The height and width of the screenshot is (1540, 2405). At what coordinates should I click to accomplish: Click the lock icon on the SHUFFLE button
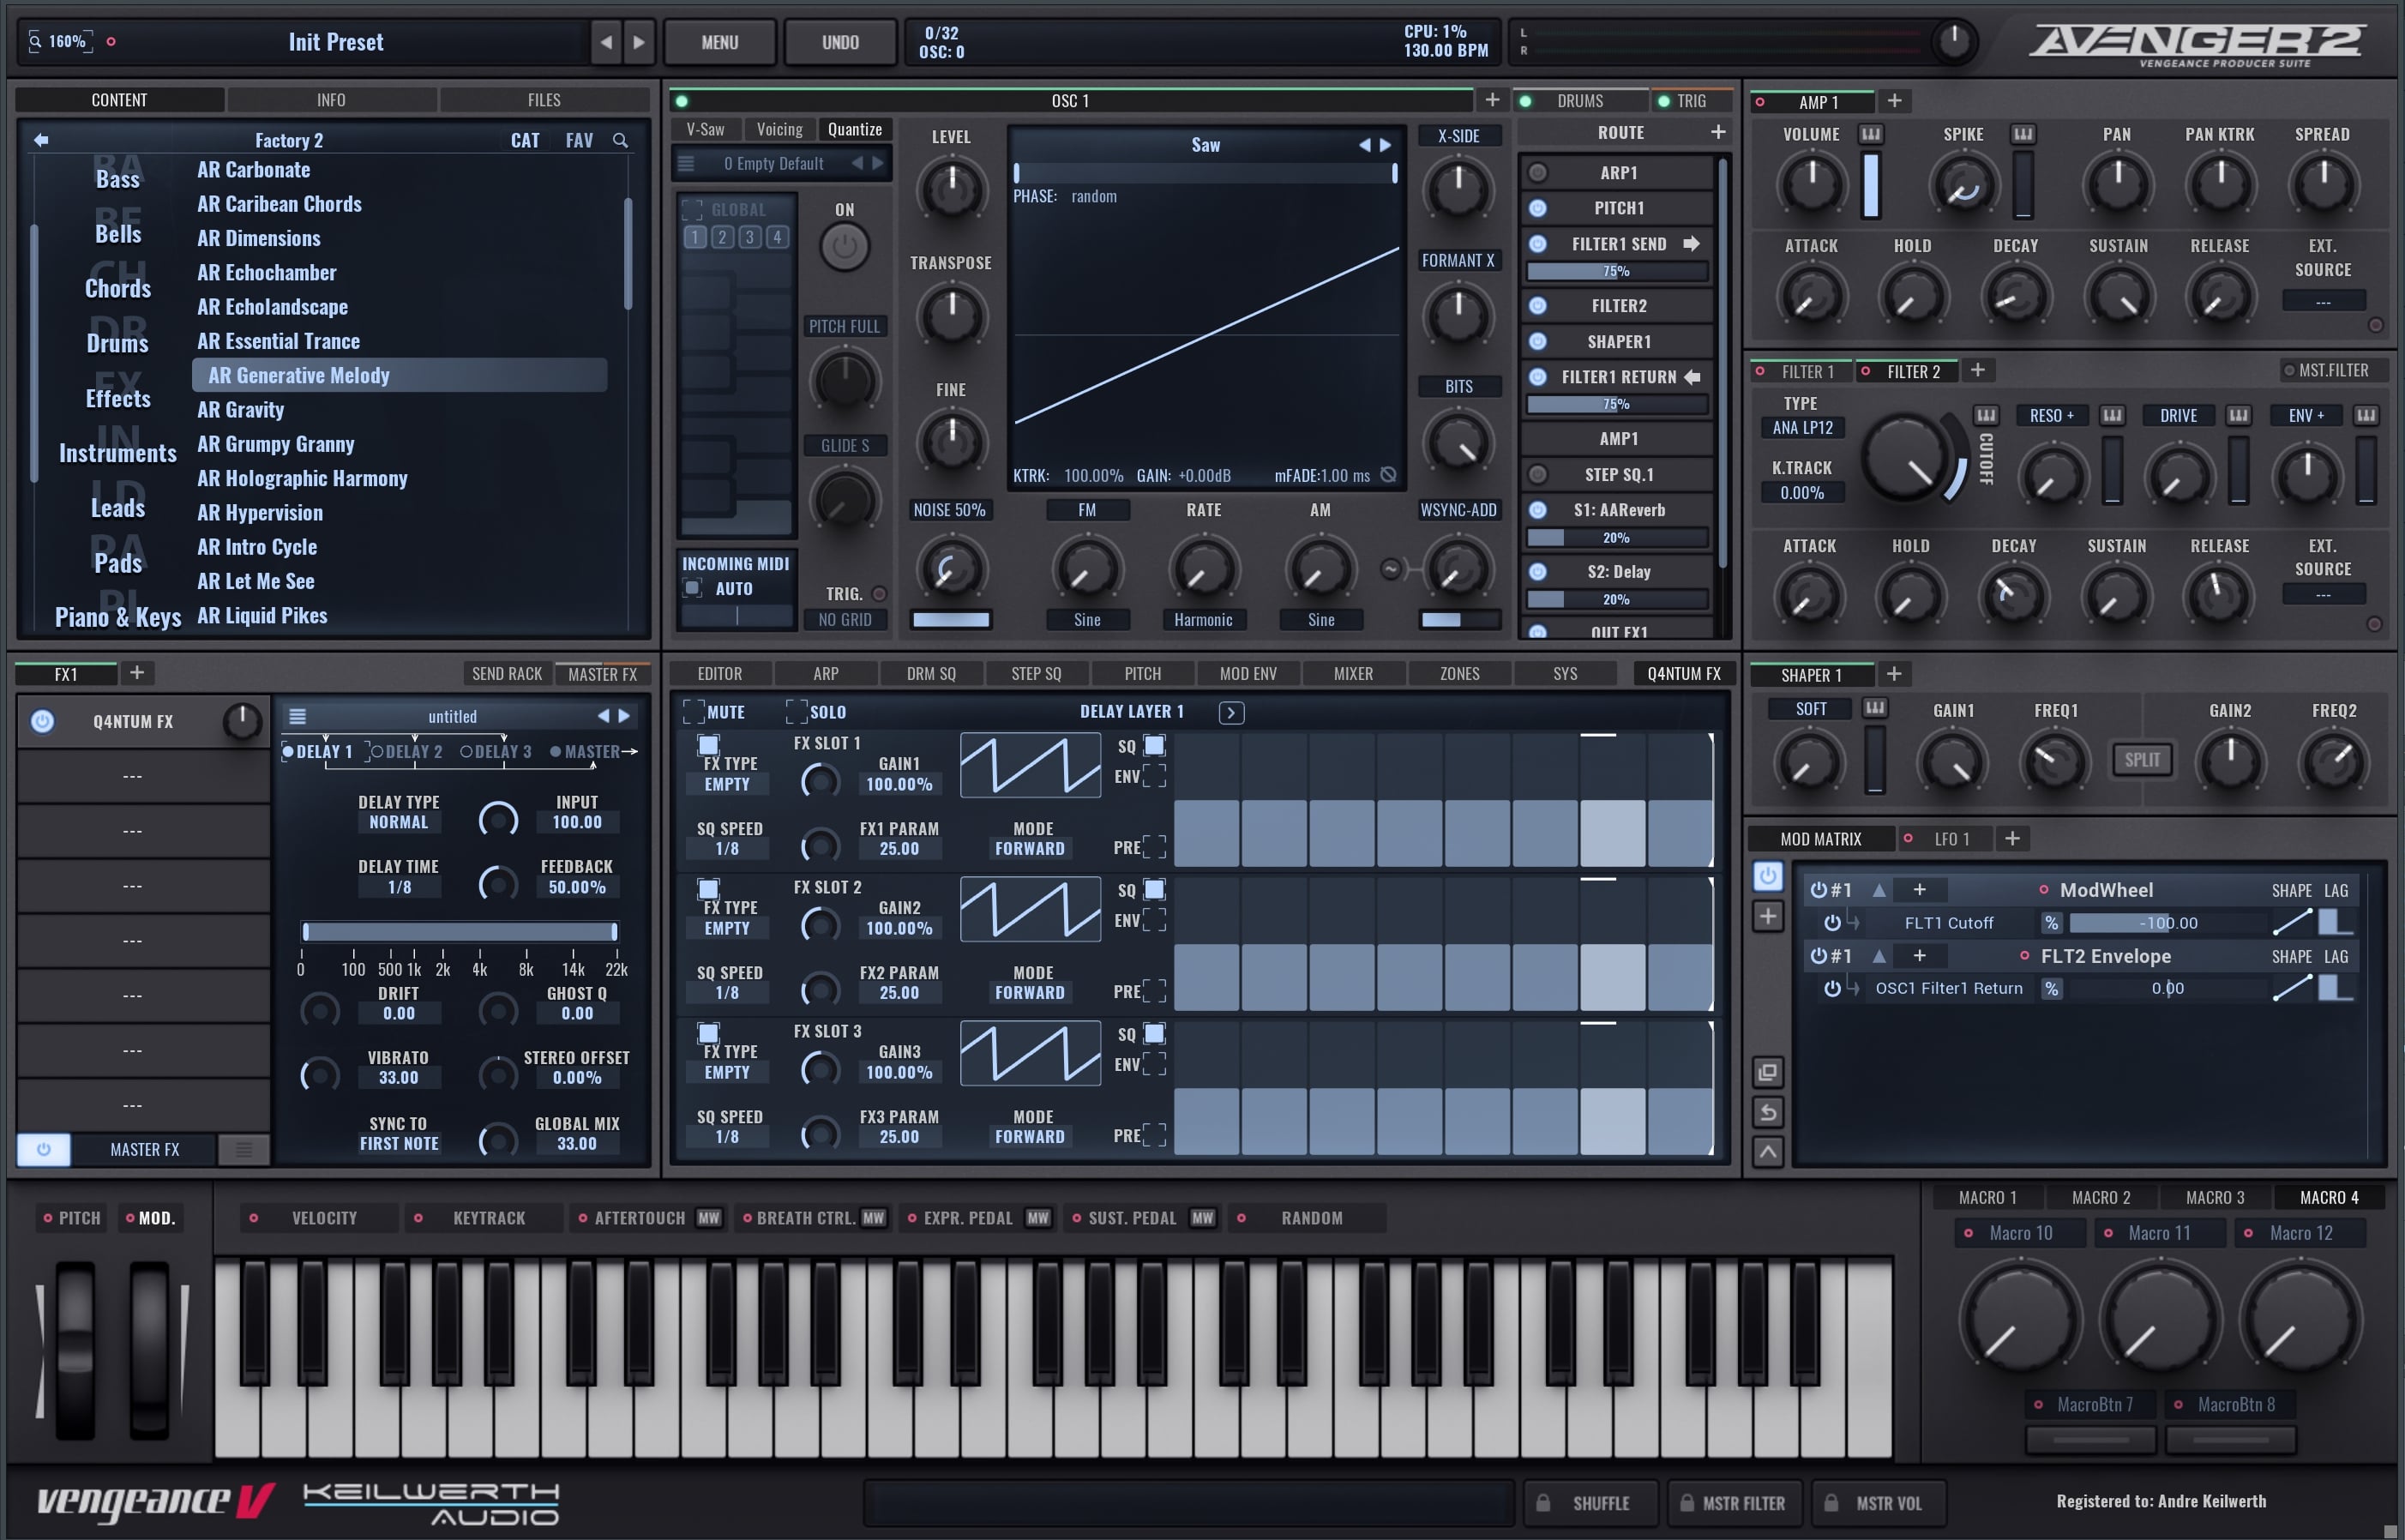pos(1543,1503)
